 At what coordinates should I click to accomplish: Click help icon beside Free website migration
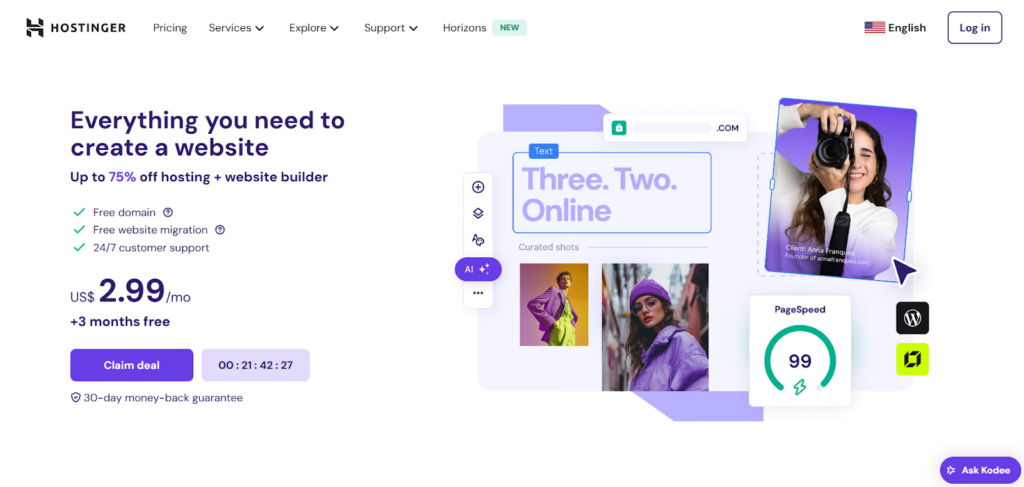pyautogui.click(x=219, y=230)
